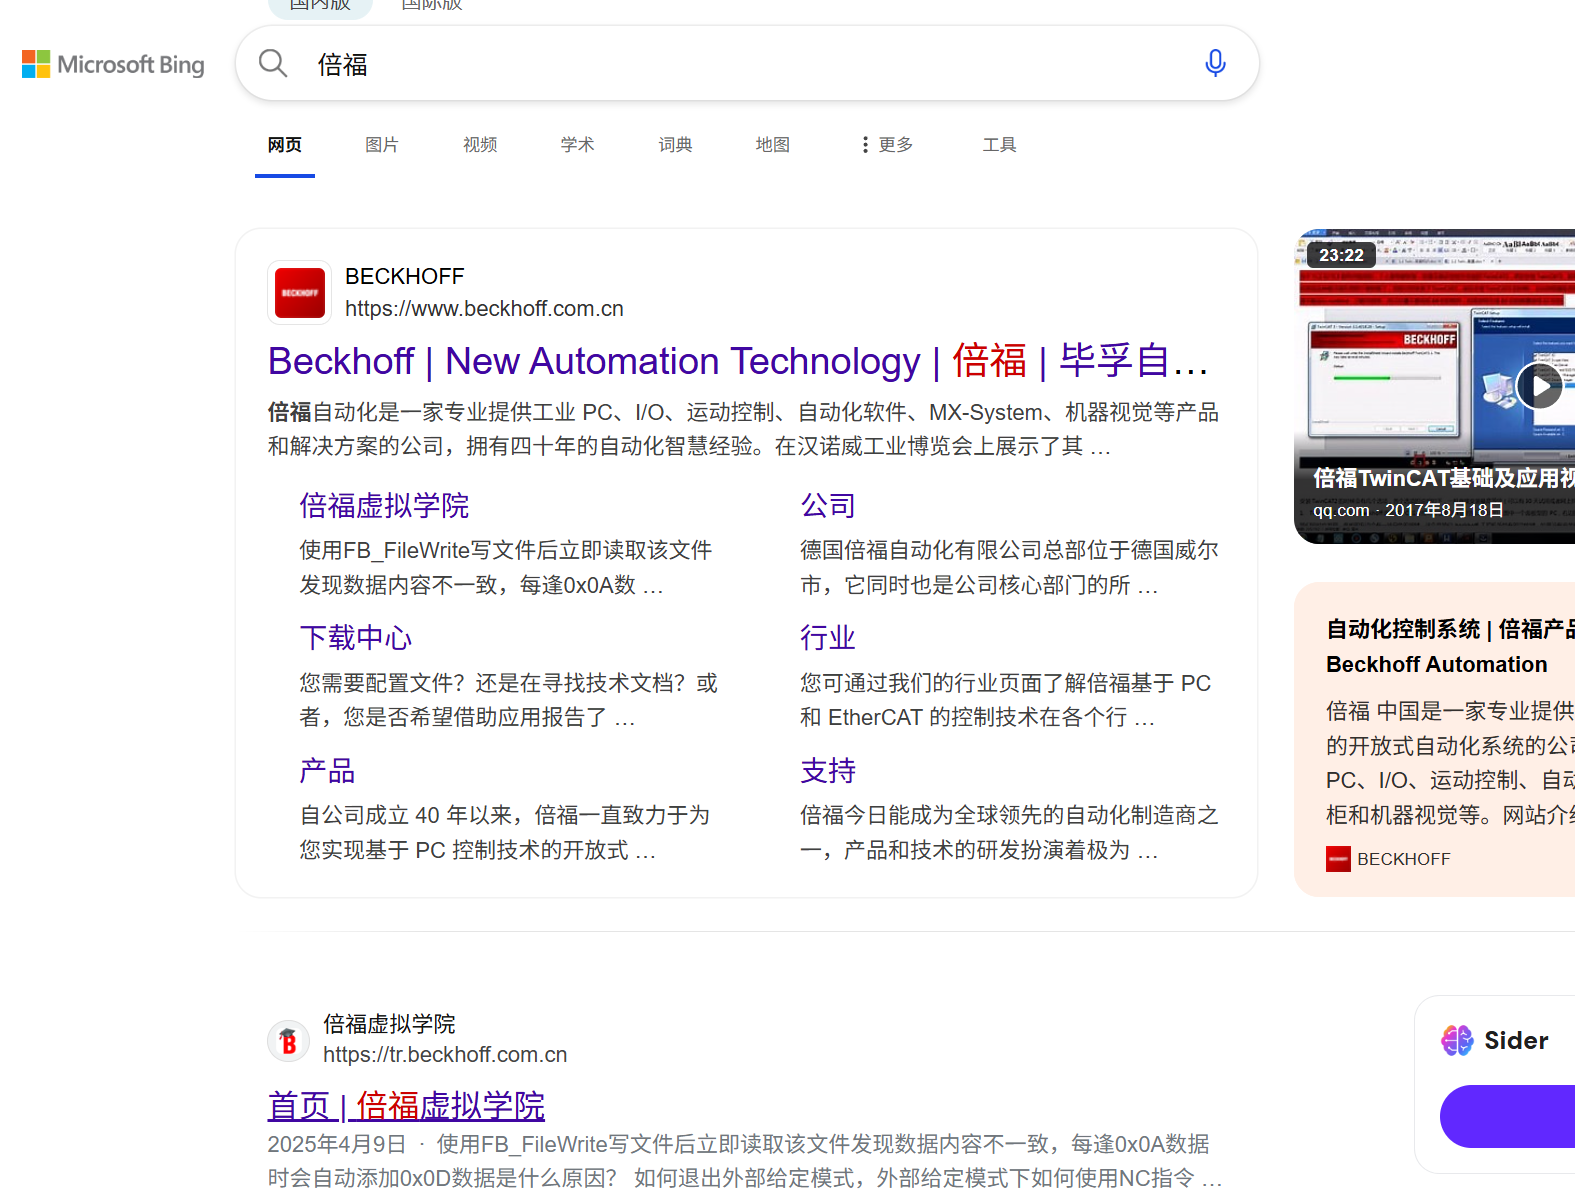Play the TwinCAT video with play button

(1539, 386)
